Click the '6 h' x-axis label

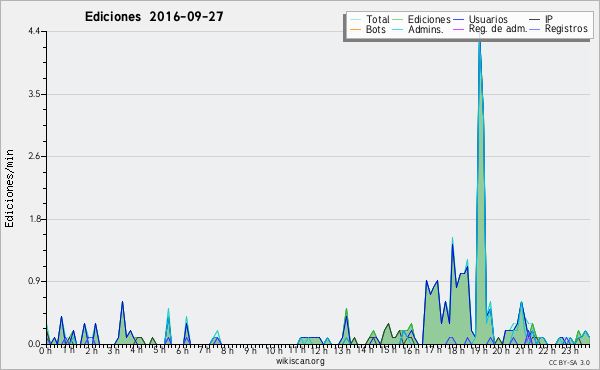pyautogui.click(x=182, y=350)
